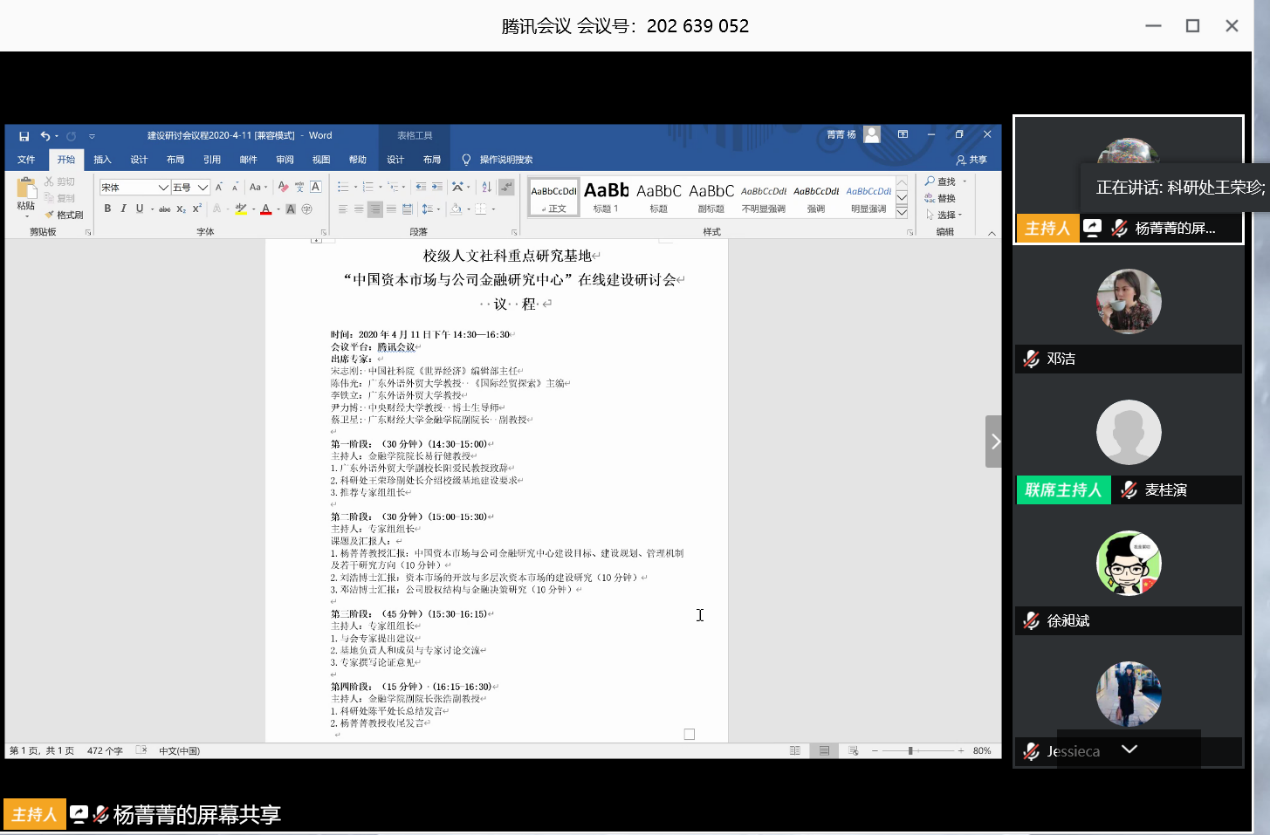Apply yellow text highlight color
Screen dimensions: 1270x835
coord(239,209)
